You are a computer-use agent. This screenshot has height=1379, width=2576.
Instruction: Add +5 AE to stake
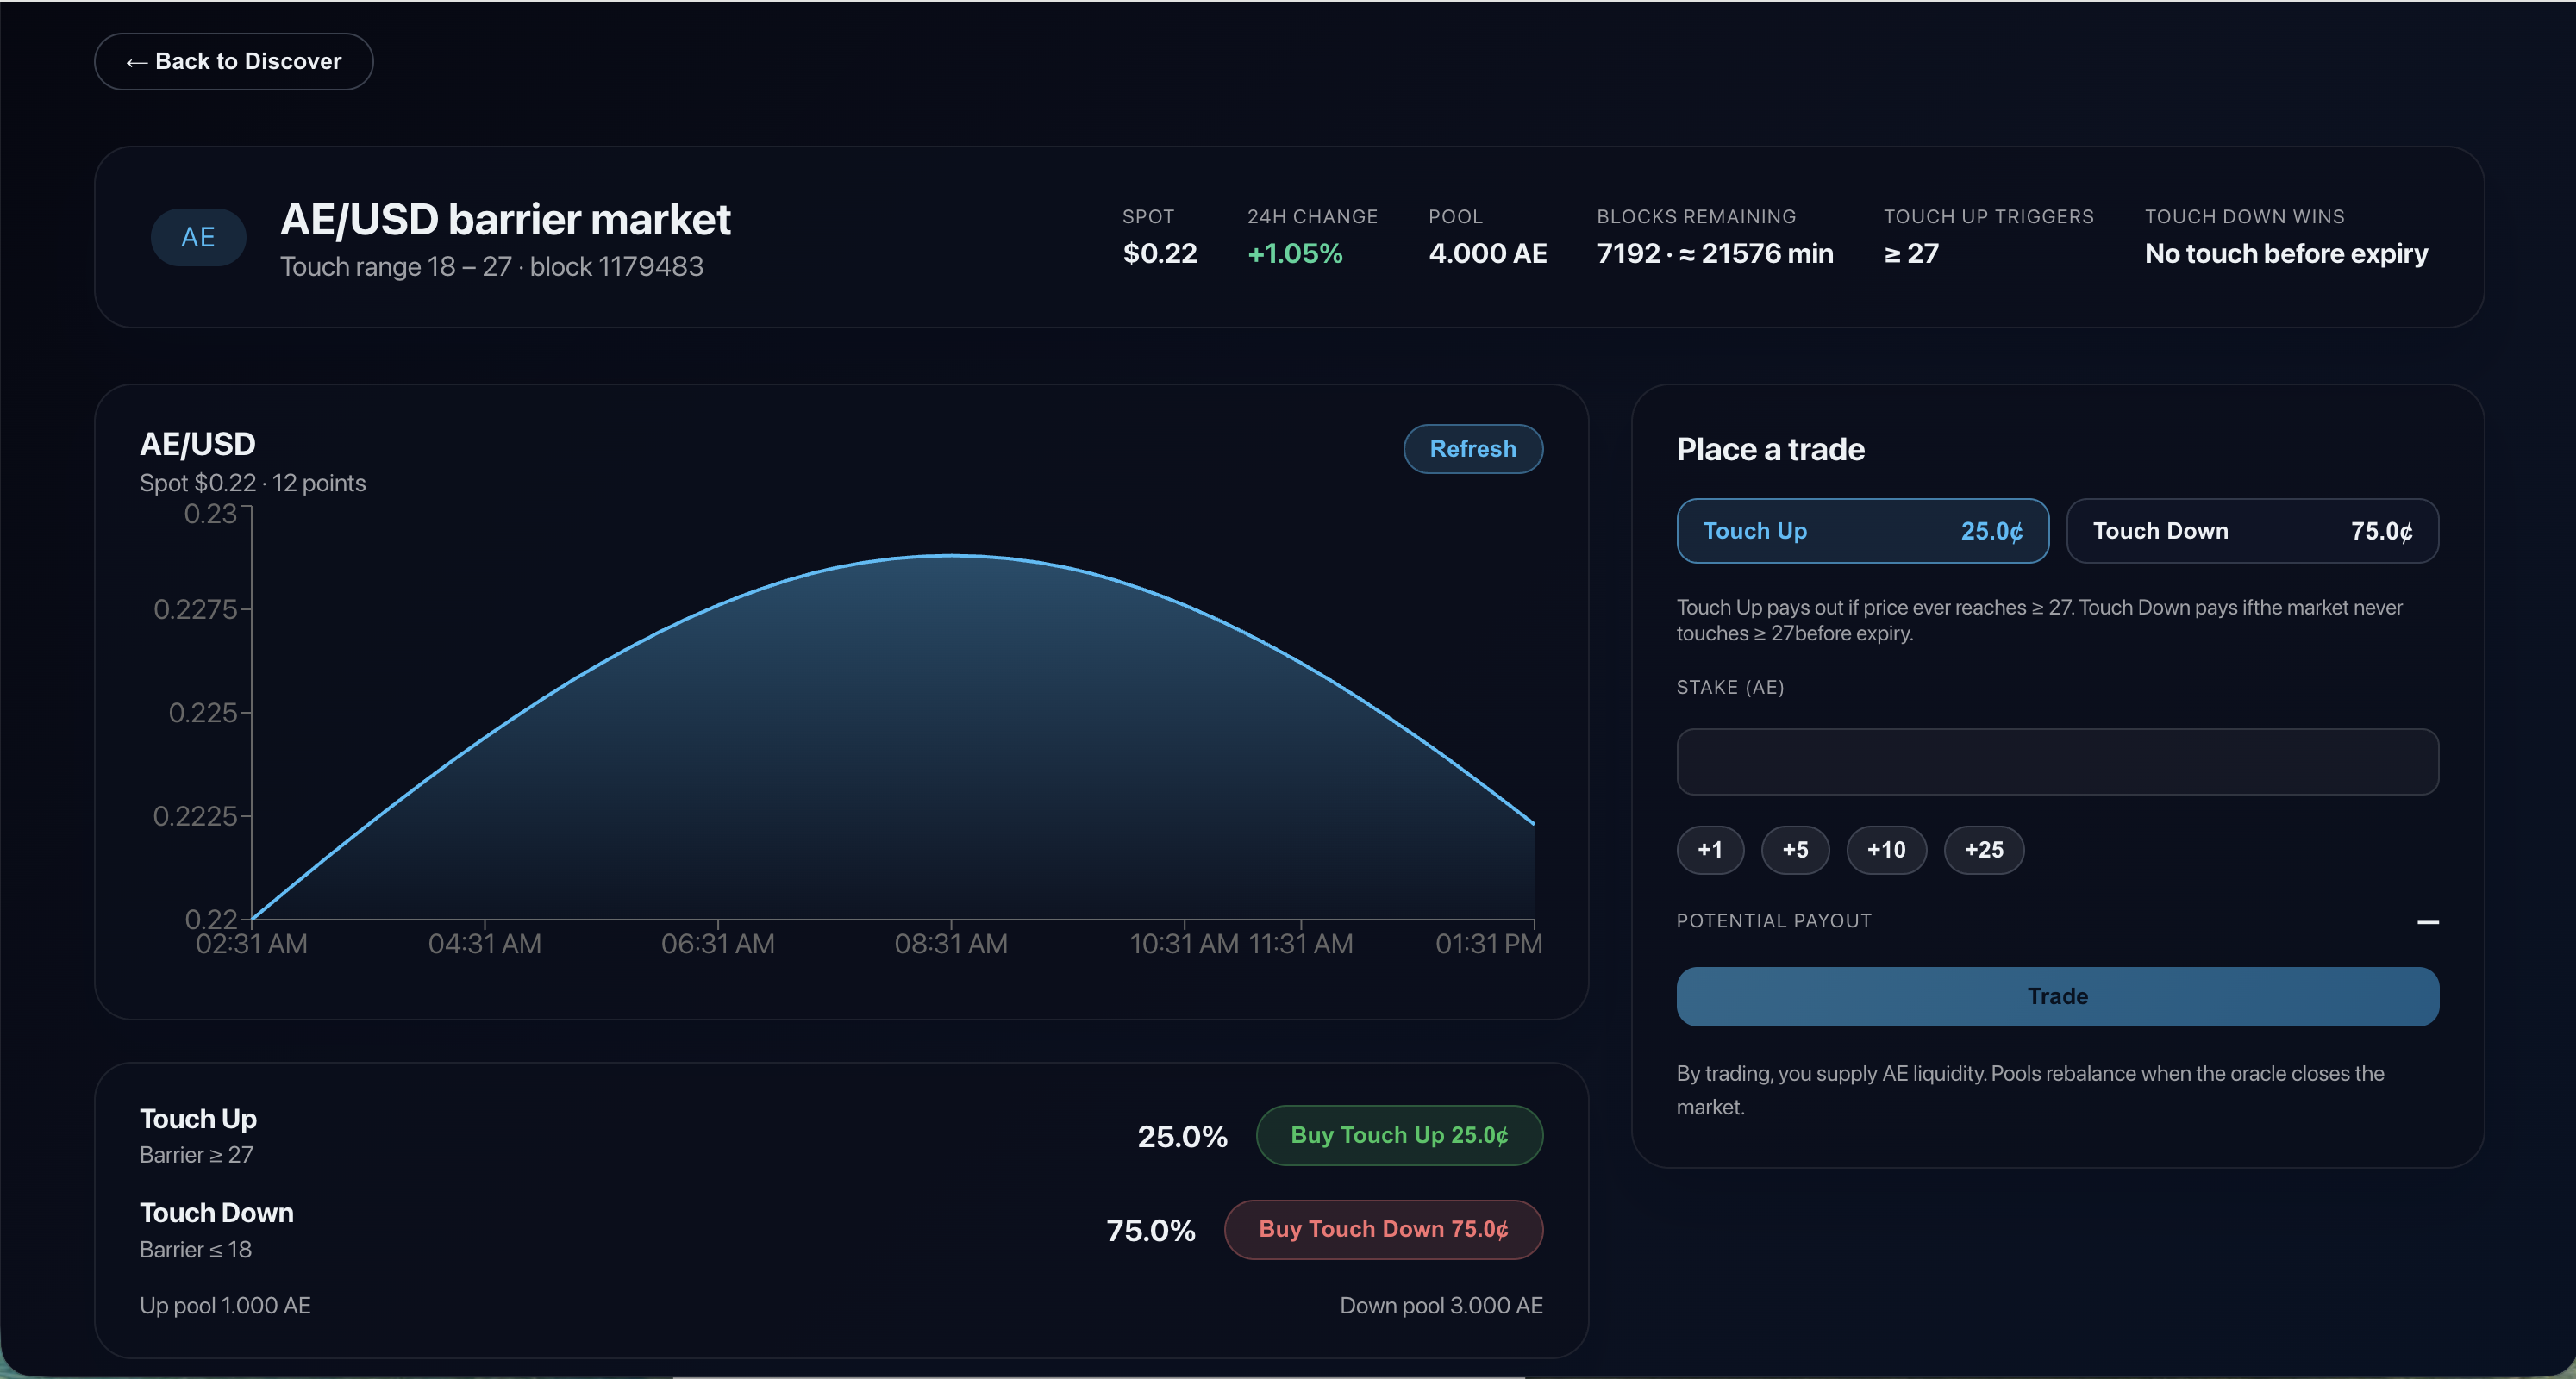pyautogui.click(x=1795, y=850)
